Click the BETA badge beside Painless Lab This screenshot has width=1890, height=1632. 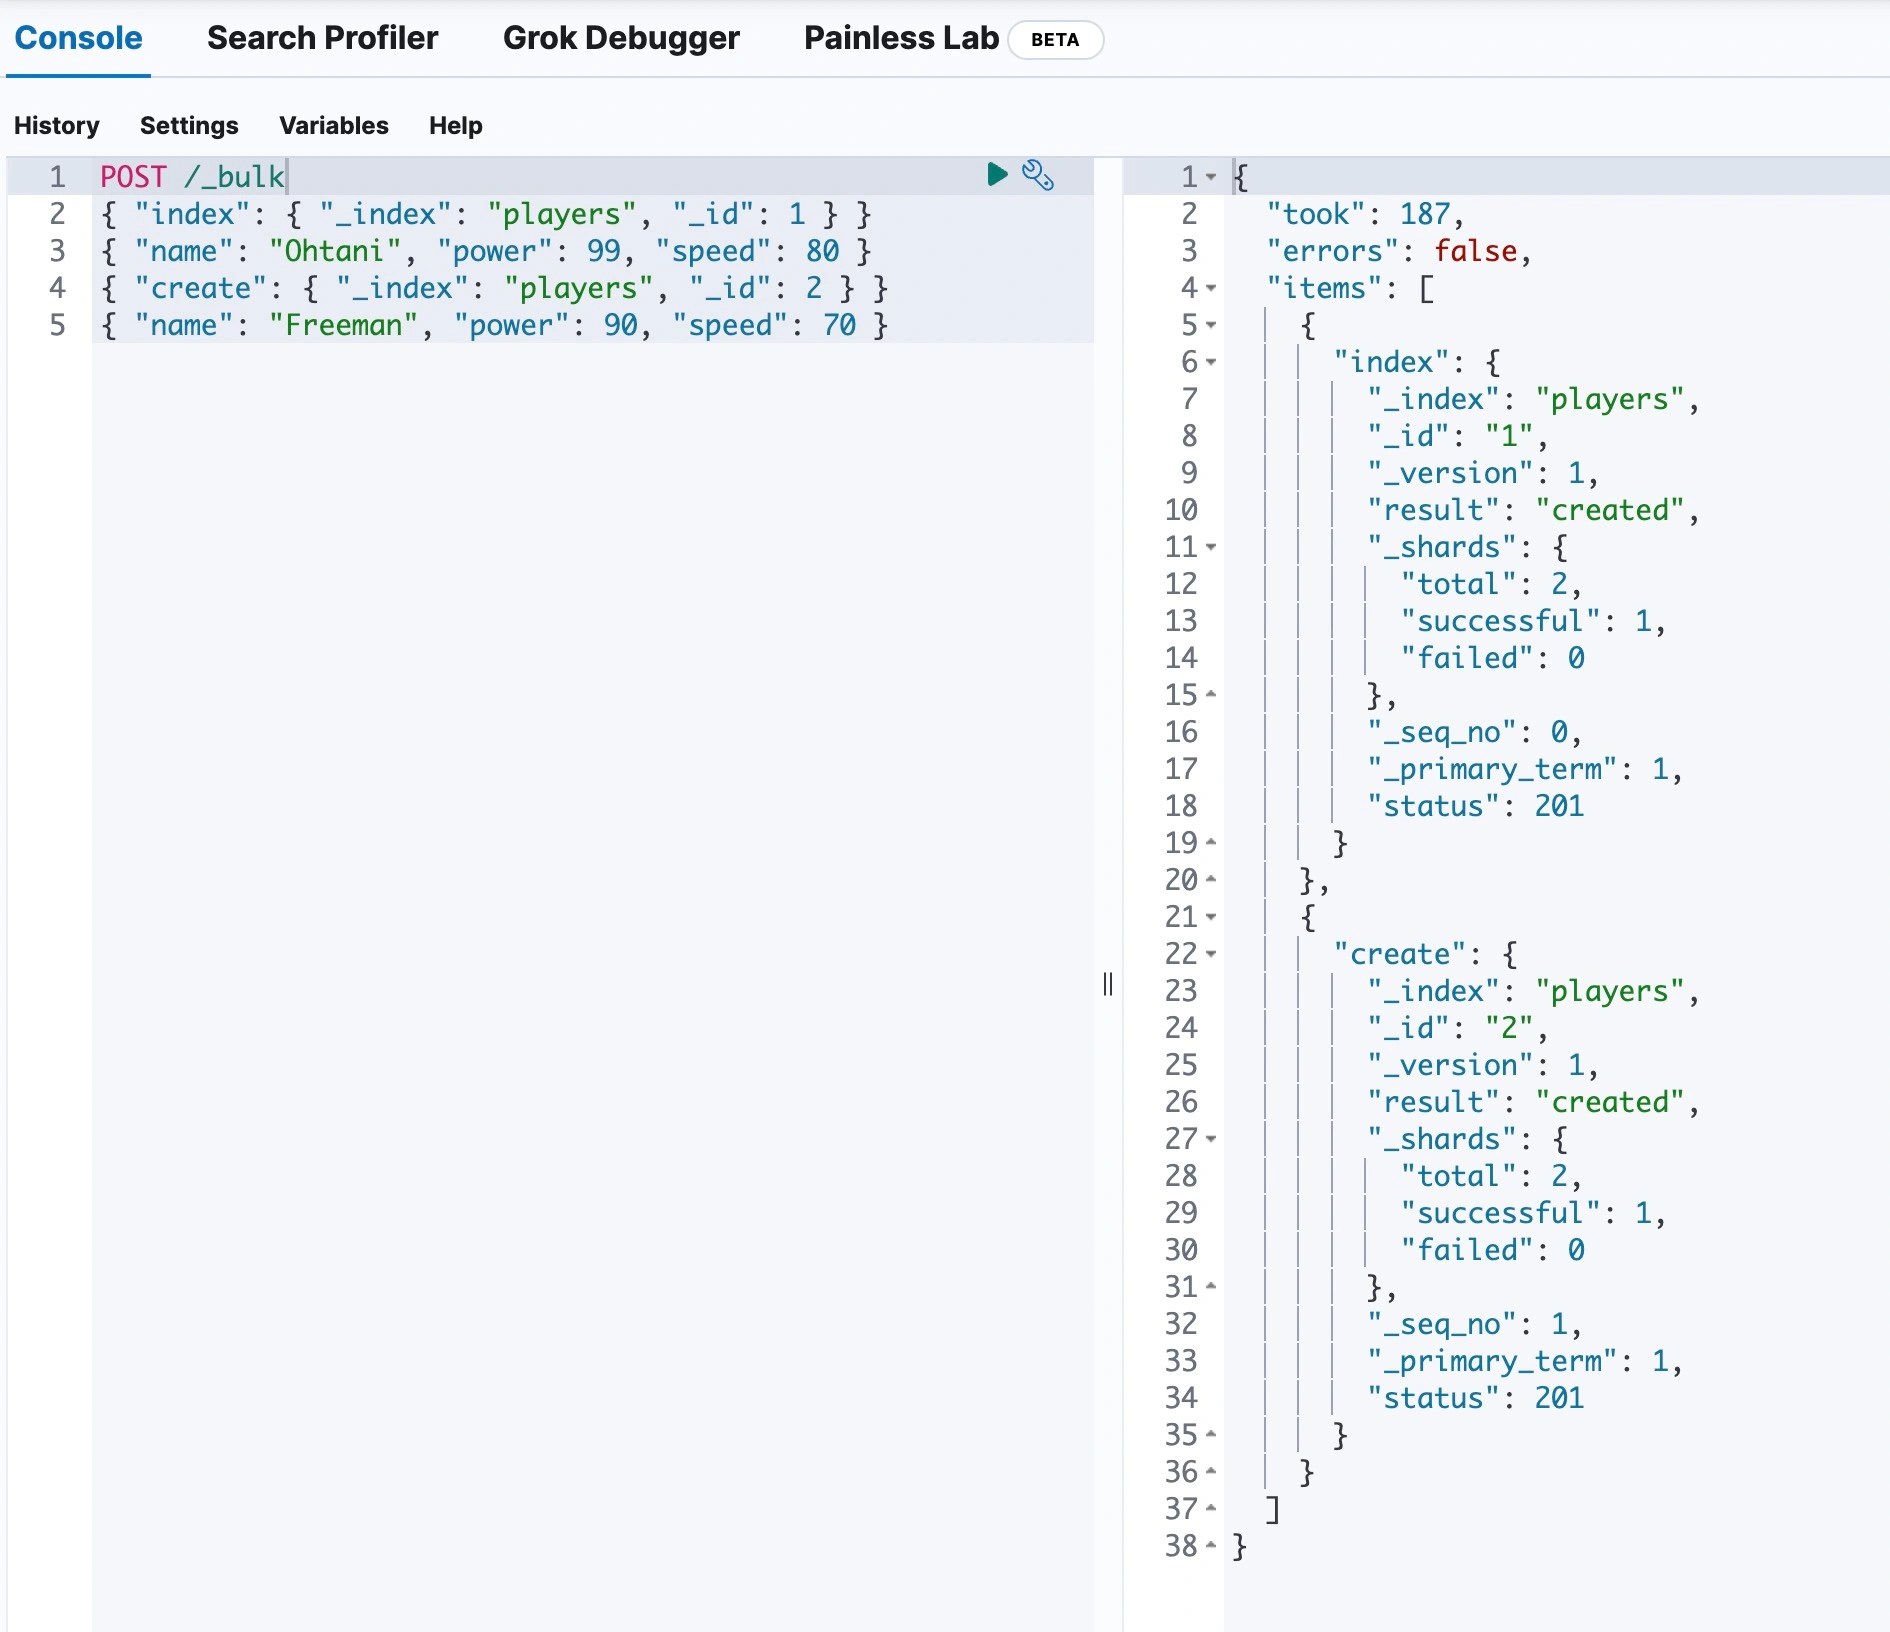click(1055, 40)
